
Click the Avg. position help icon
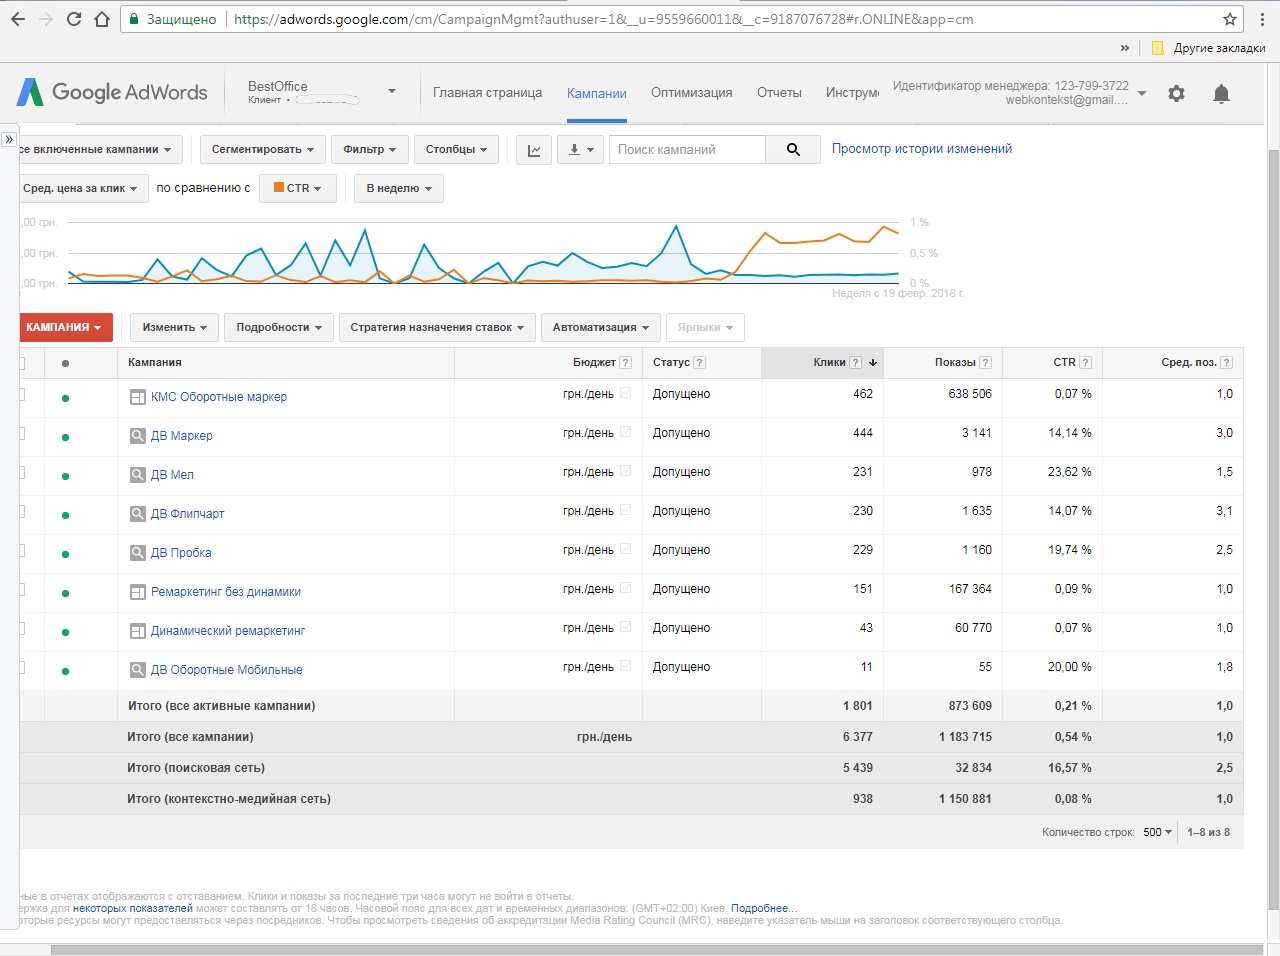click(1226, 363)
